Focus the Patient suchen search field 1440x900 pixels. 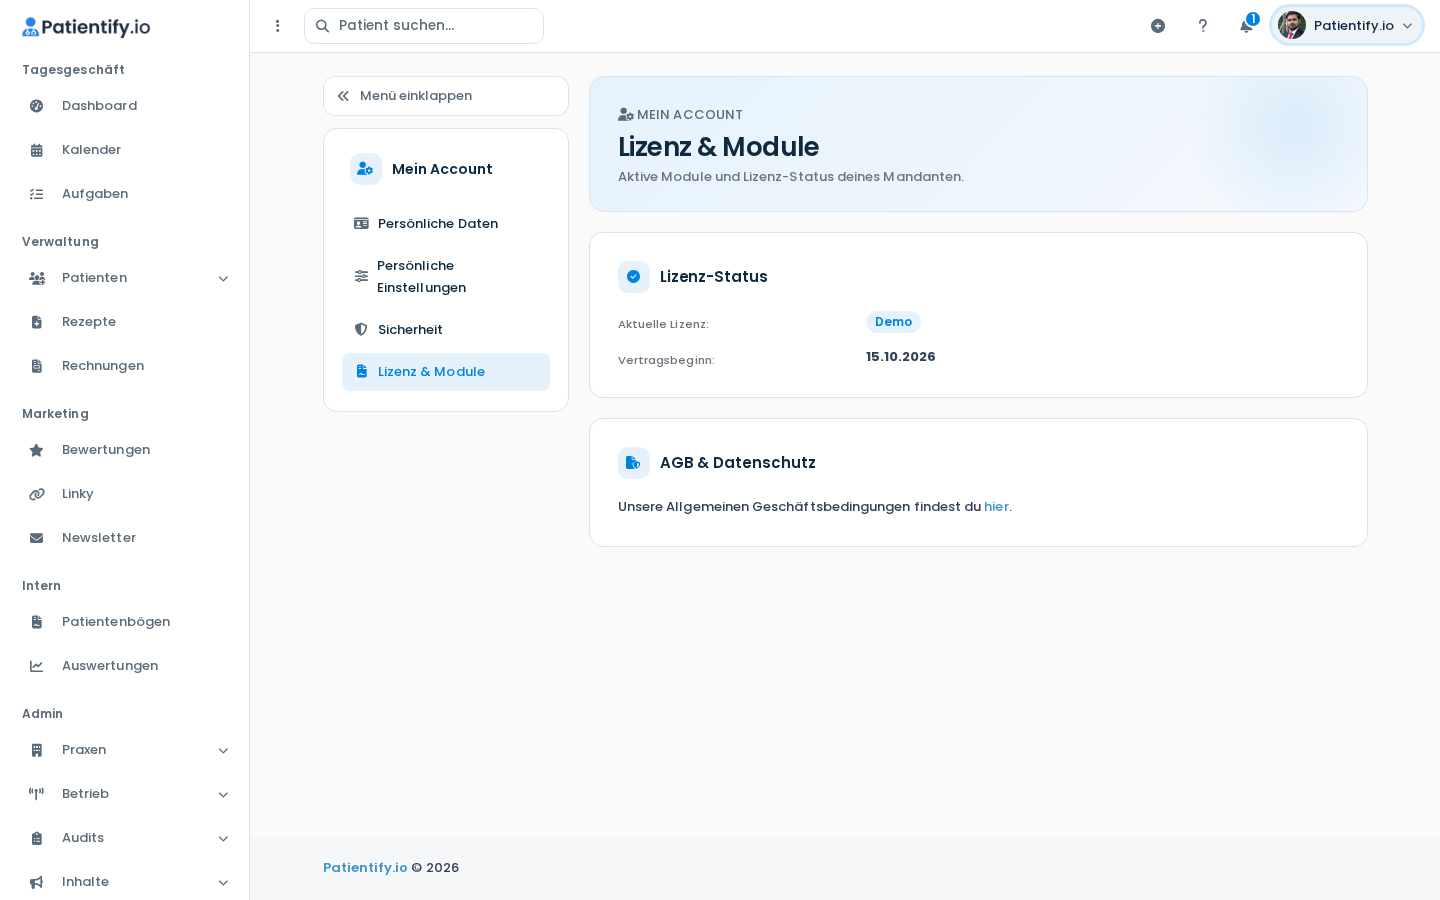coord(424,26)
